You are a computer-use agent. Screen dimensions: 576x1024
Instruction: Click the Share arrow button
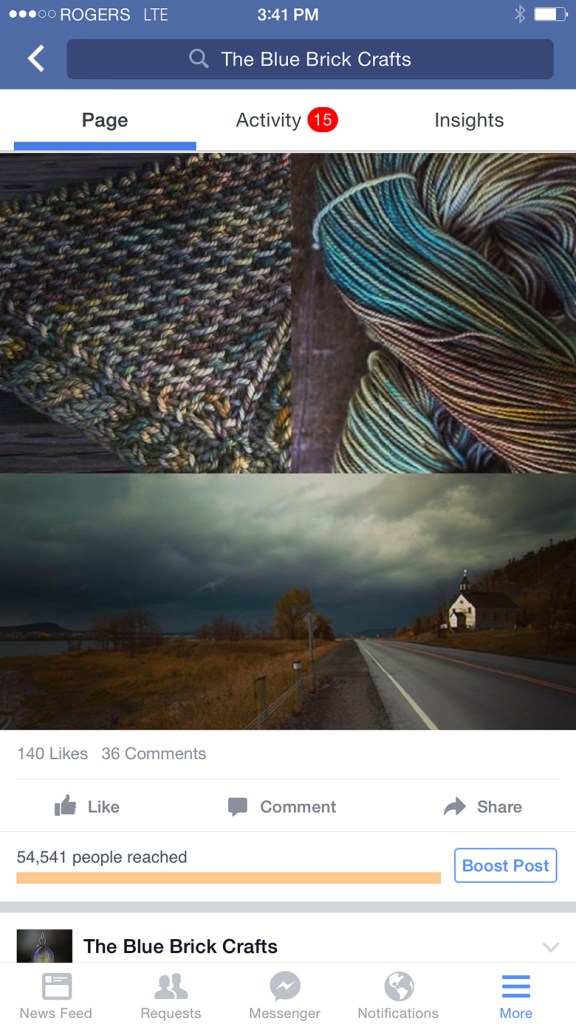[483, 807]
